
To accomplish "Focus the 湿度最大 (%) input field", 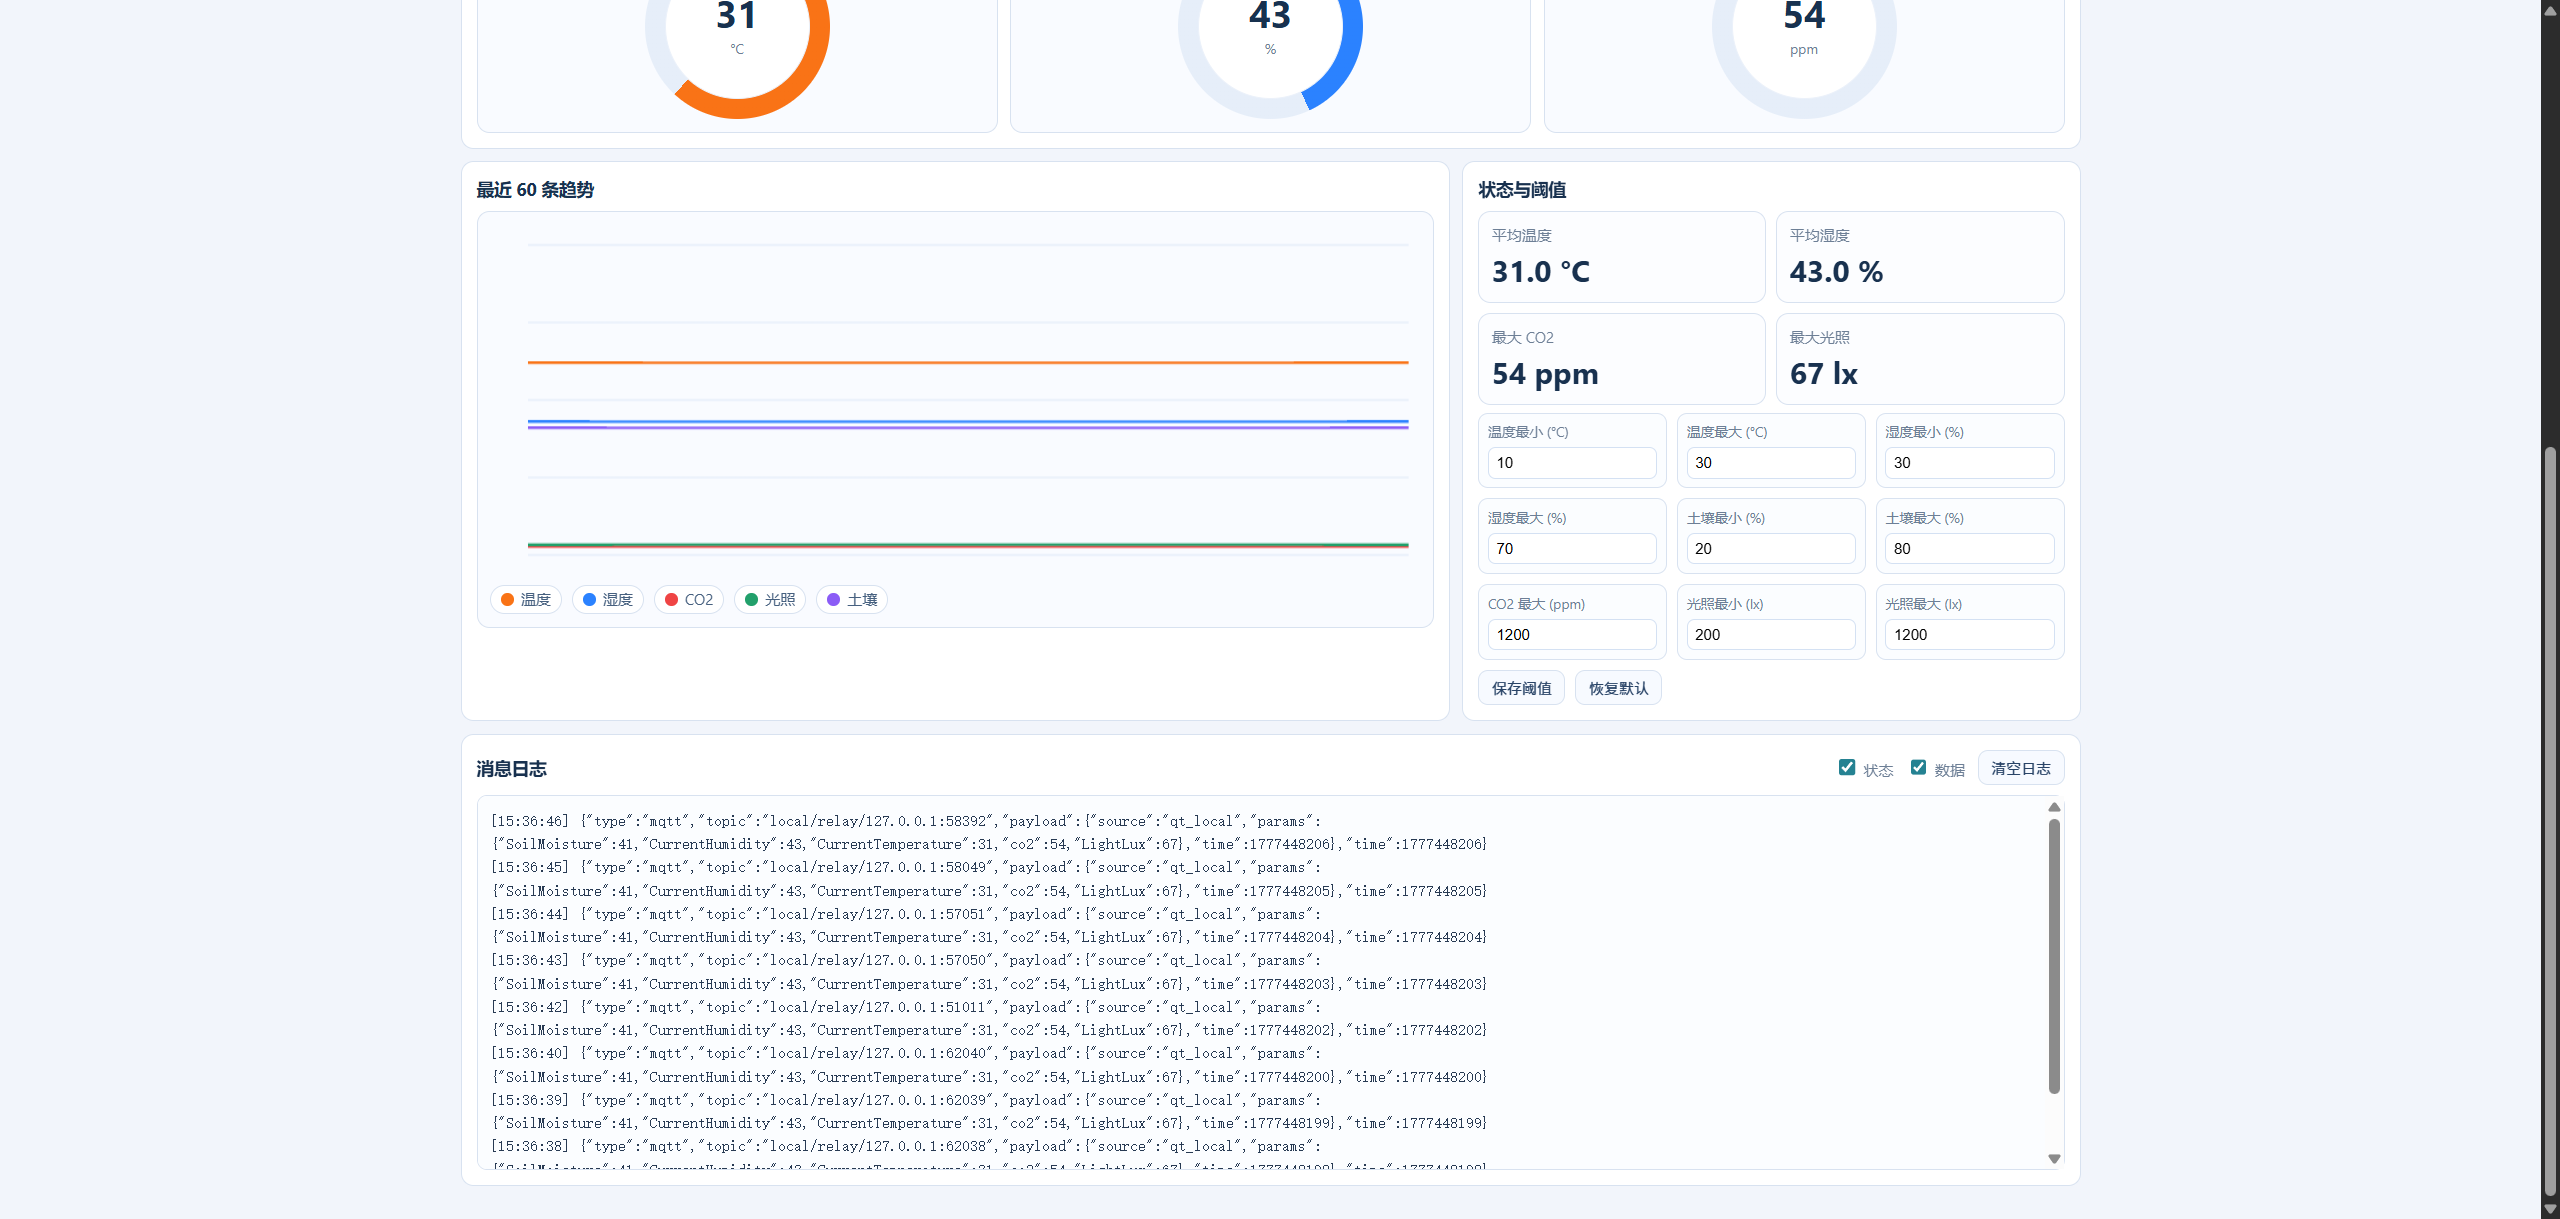I will [x=1572, y=549].
